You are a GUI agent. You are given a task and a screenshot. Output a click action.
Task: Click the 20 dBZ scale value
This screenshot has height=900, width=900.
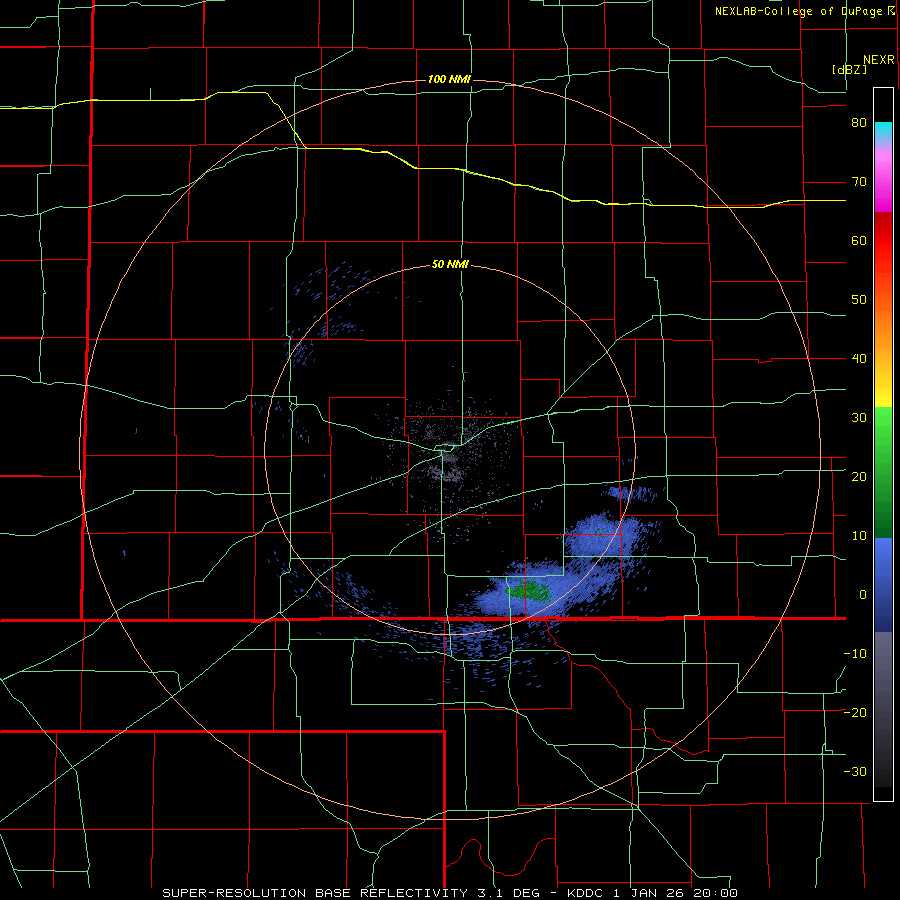click(859, 477)
